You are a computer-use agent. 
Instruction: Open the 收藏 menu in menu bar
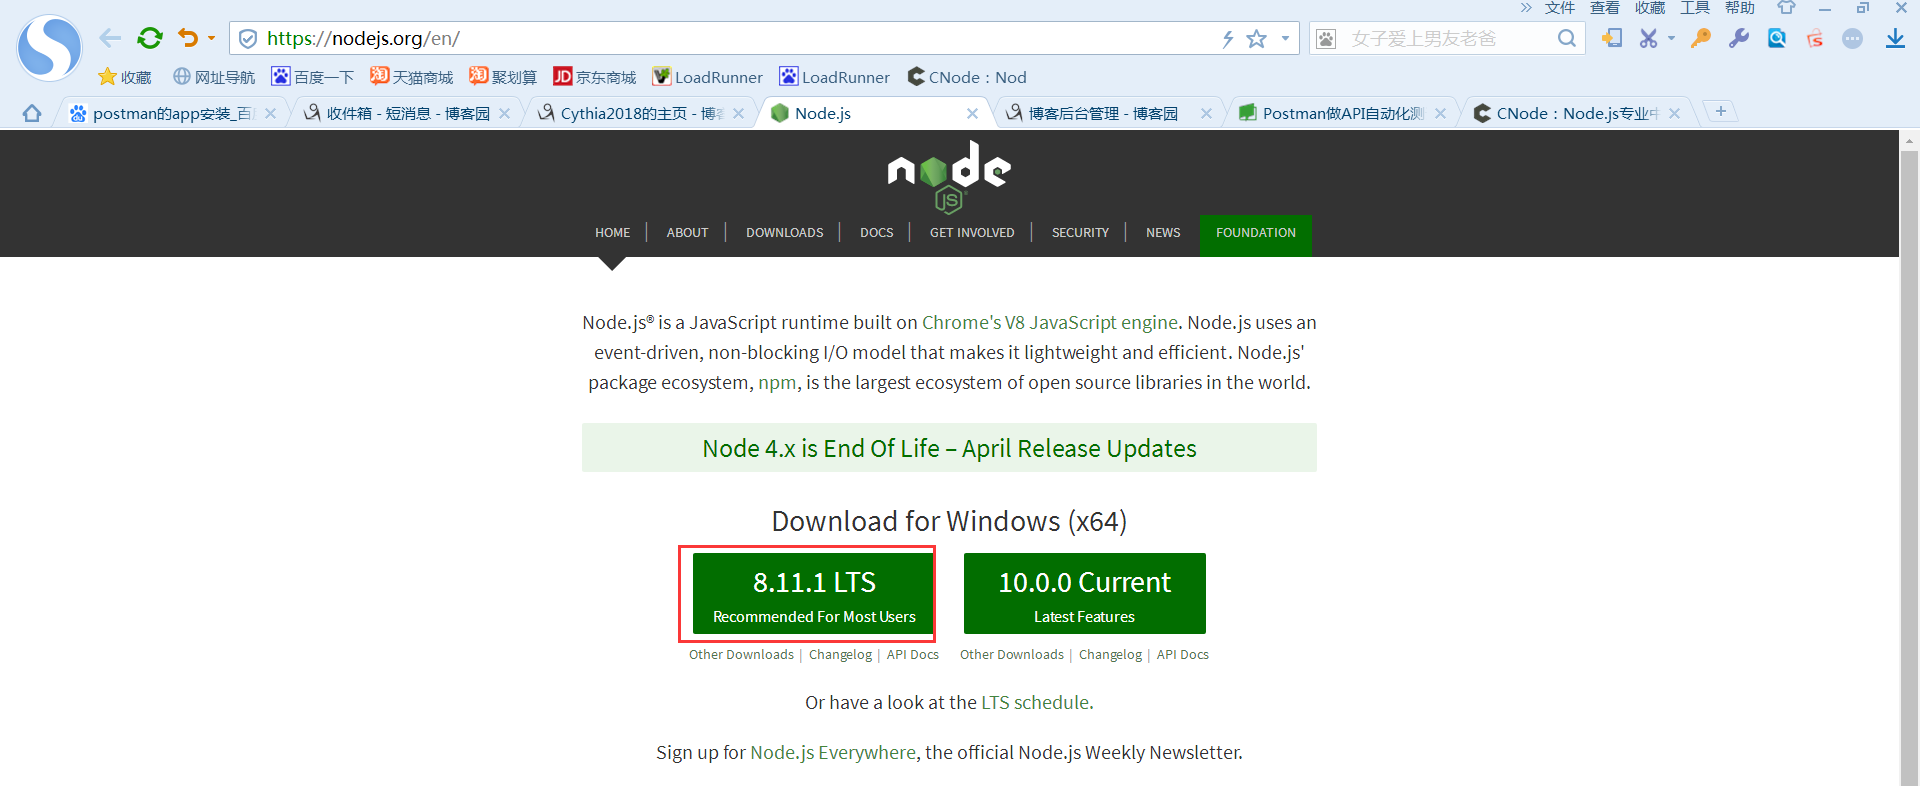1650,8
